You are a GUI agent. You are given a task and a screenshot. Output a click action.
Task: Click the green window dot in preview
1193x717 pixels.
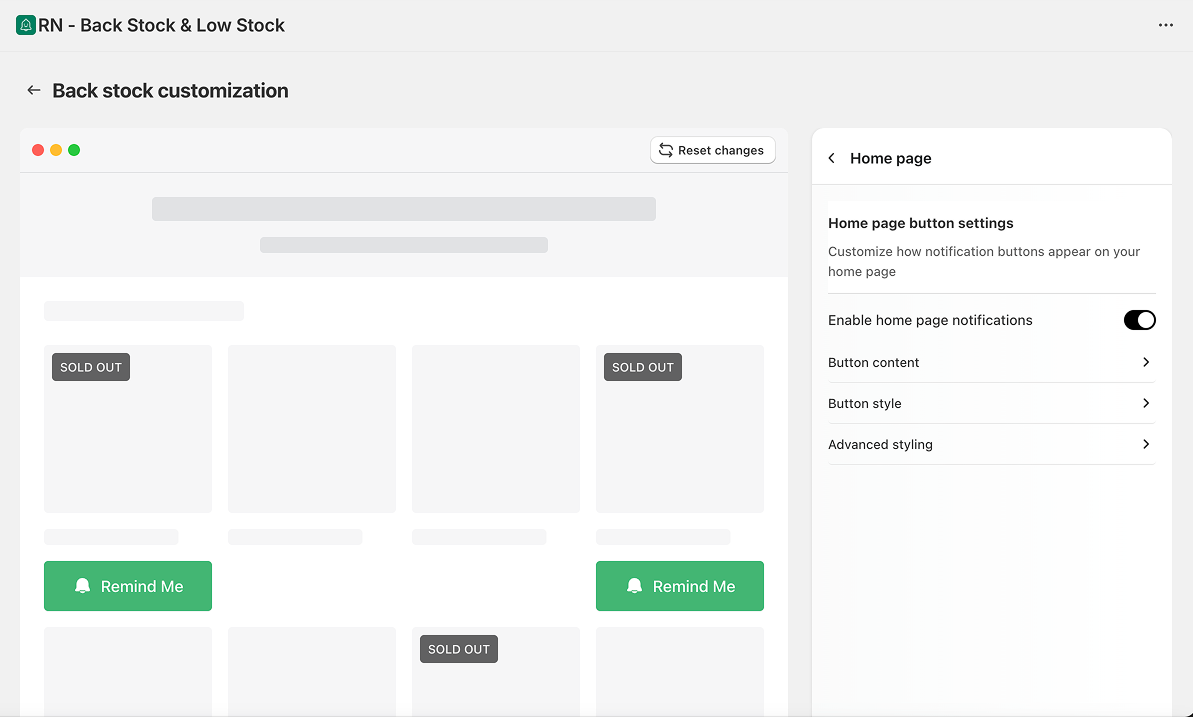coord(74,150)
